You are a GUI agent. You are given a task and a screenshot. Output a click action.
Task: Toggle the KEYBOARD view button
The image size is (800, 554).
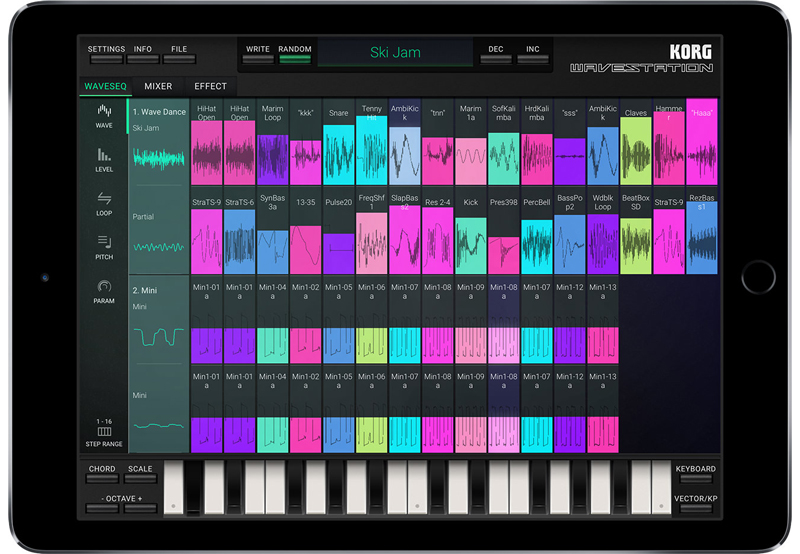pos(696,473)
